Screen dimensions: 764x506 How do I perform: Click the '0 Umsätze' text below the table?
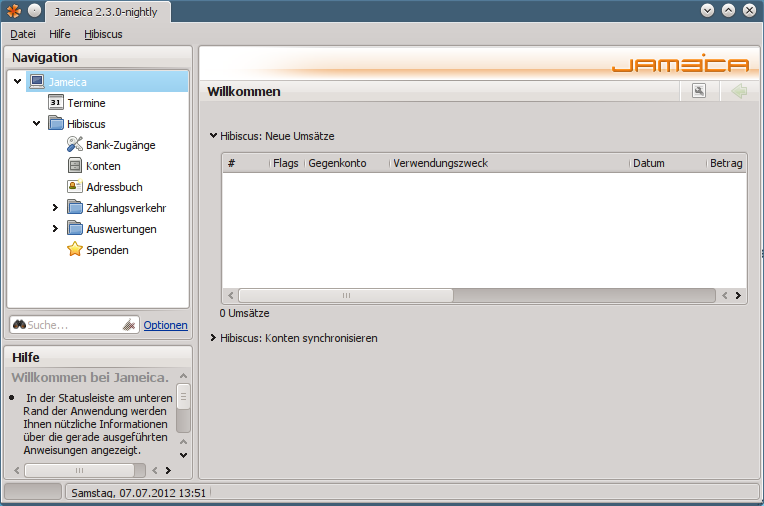244,313
